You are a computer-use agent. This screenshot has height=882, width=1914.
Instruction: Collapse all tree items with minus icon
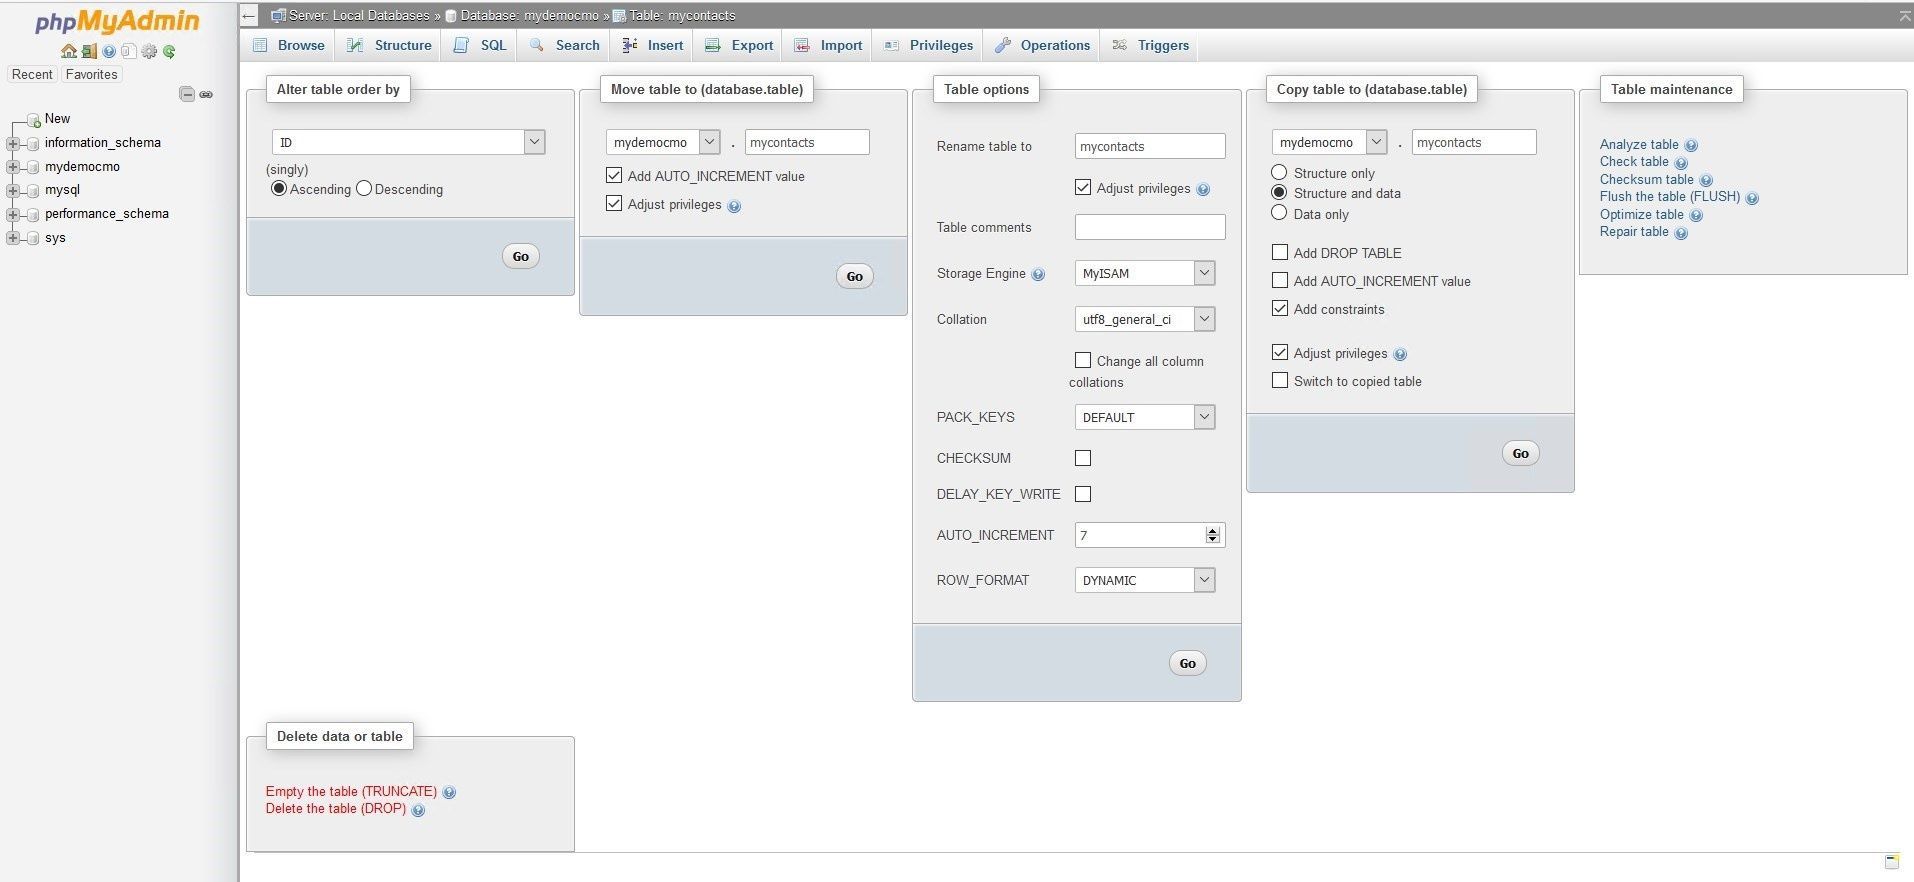click(187, 94)
